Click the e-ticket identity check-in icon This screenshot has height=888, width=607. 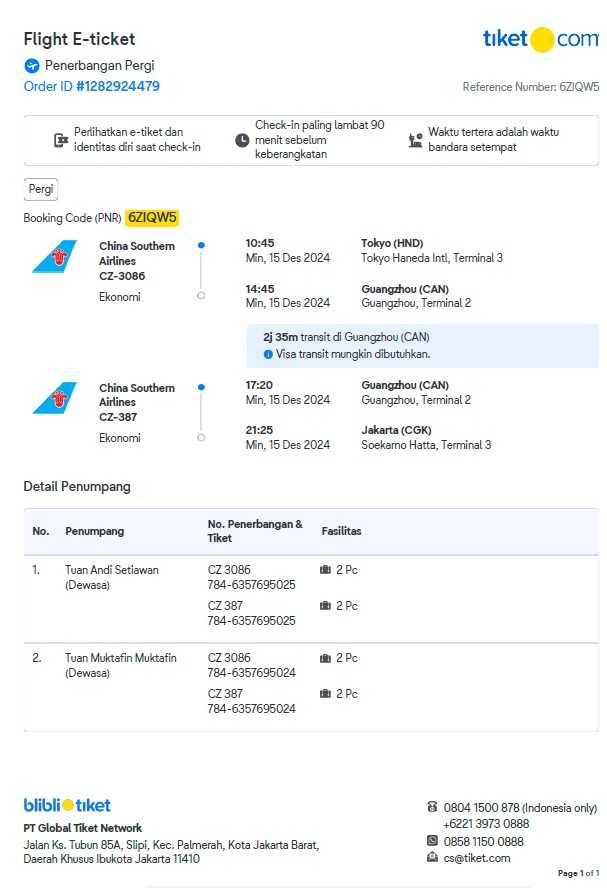pos(61,140)
